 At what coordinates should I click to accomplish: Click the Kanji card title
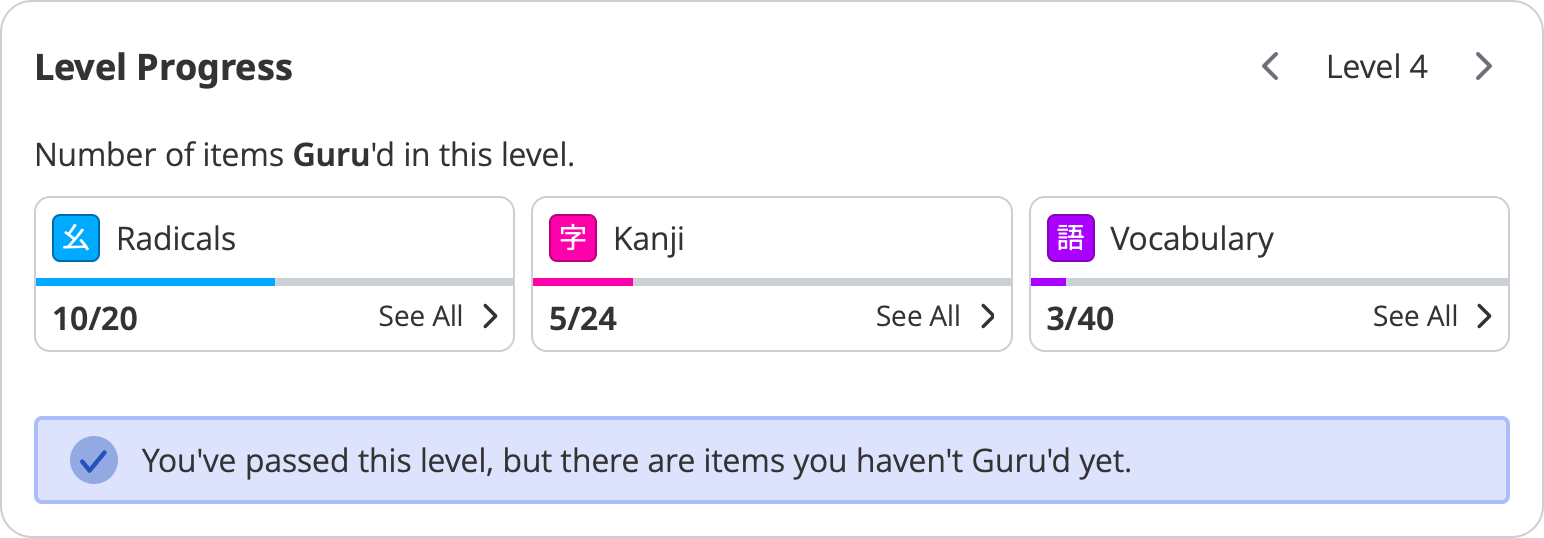point(649,239)
